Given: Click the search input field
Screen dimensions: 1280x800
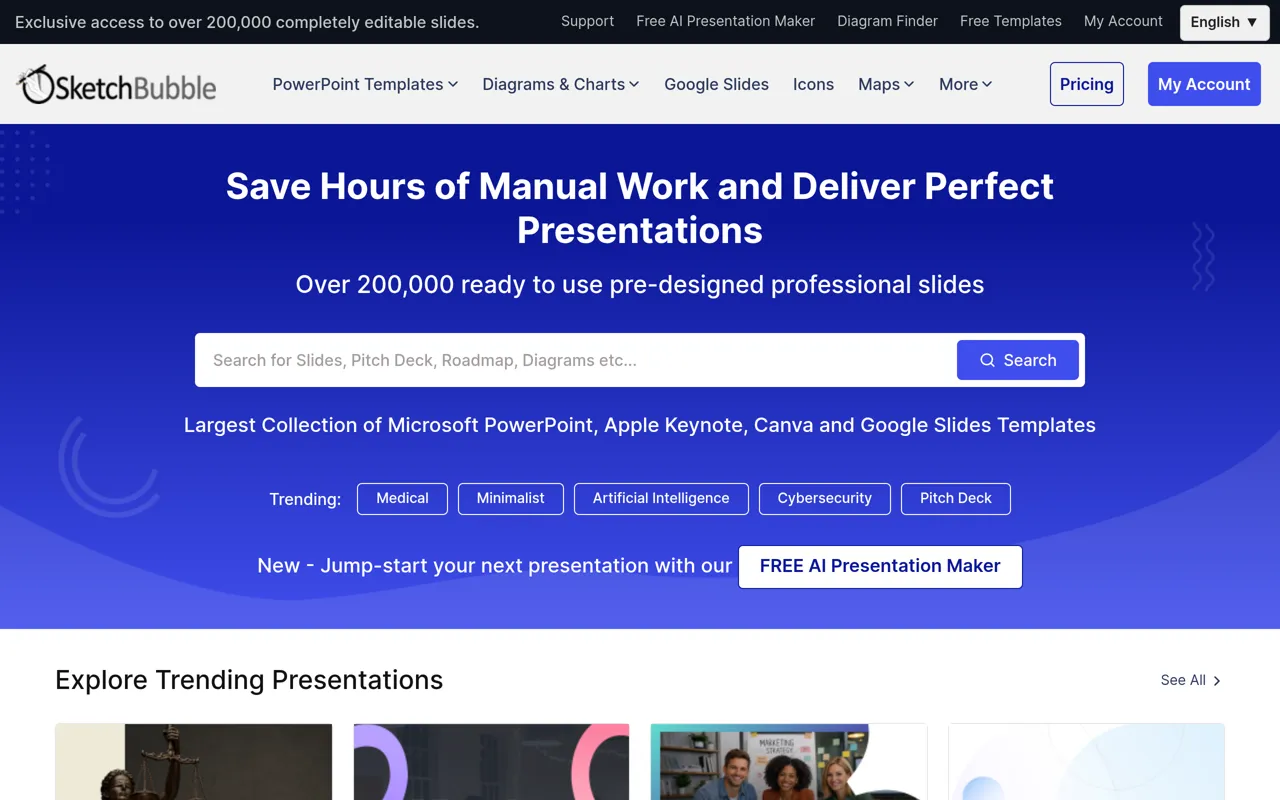Looking at the screenshot, I should click(576, 360).
